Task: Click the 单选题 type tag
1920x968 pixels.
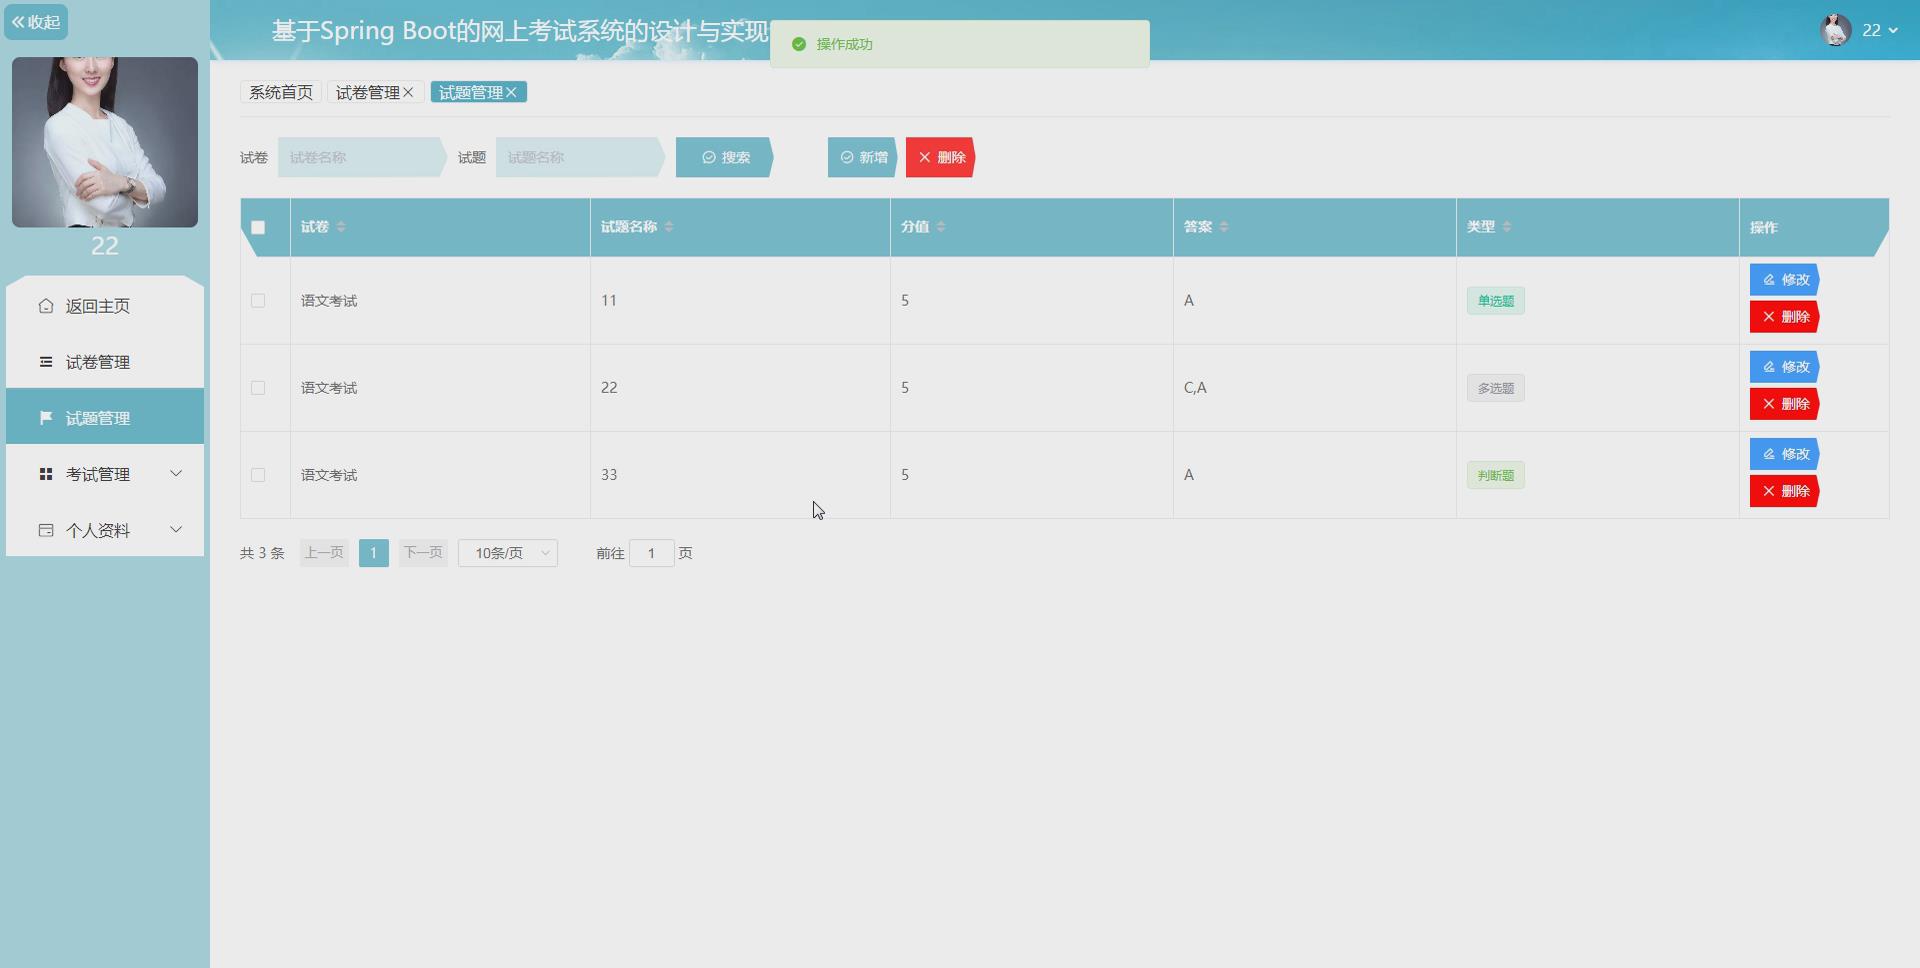Action: tap(1496, 301)
